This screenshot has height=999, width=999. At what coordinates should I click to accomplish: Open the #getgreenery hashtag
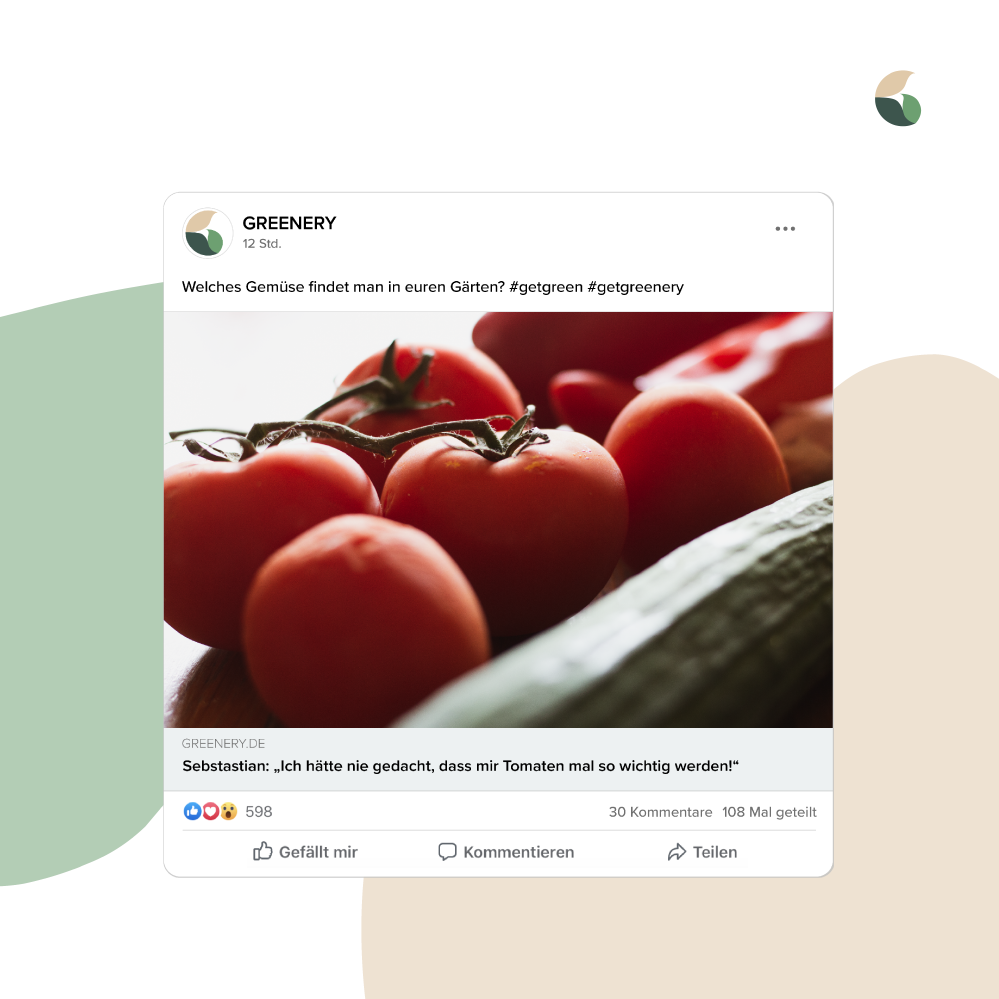click(635, 287)
